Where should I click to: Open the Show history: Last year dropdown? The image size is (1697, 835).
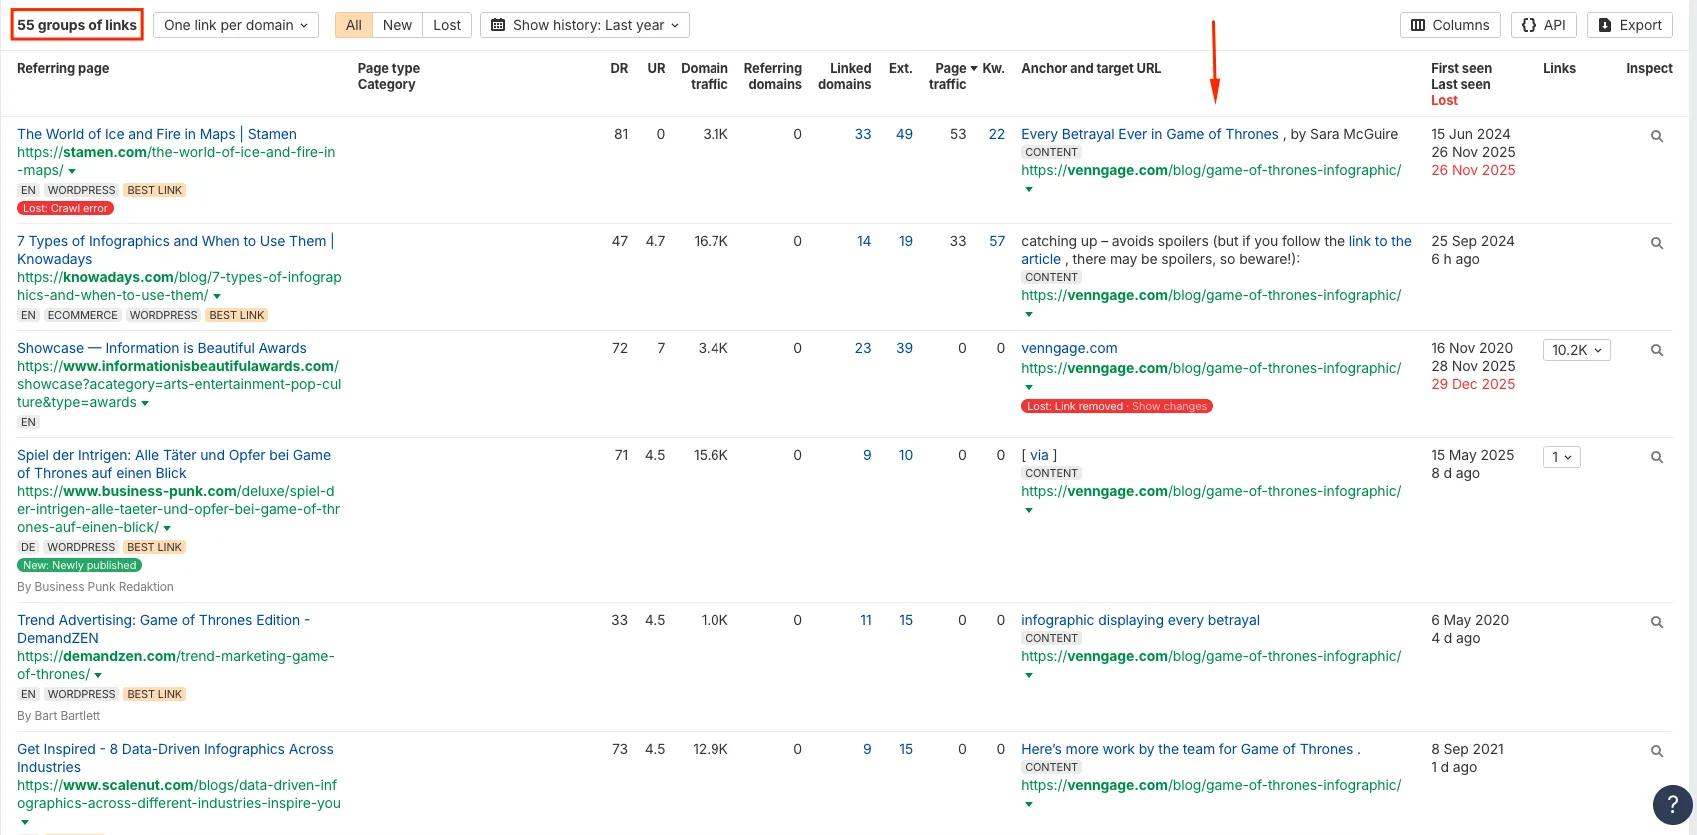tap(585, 25)
